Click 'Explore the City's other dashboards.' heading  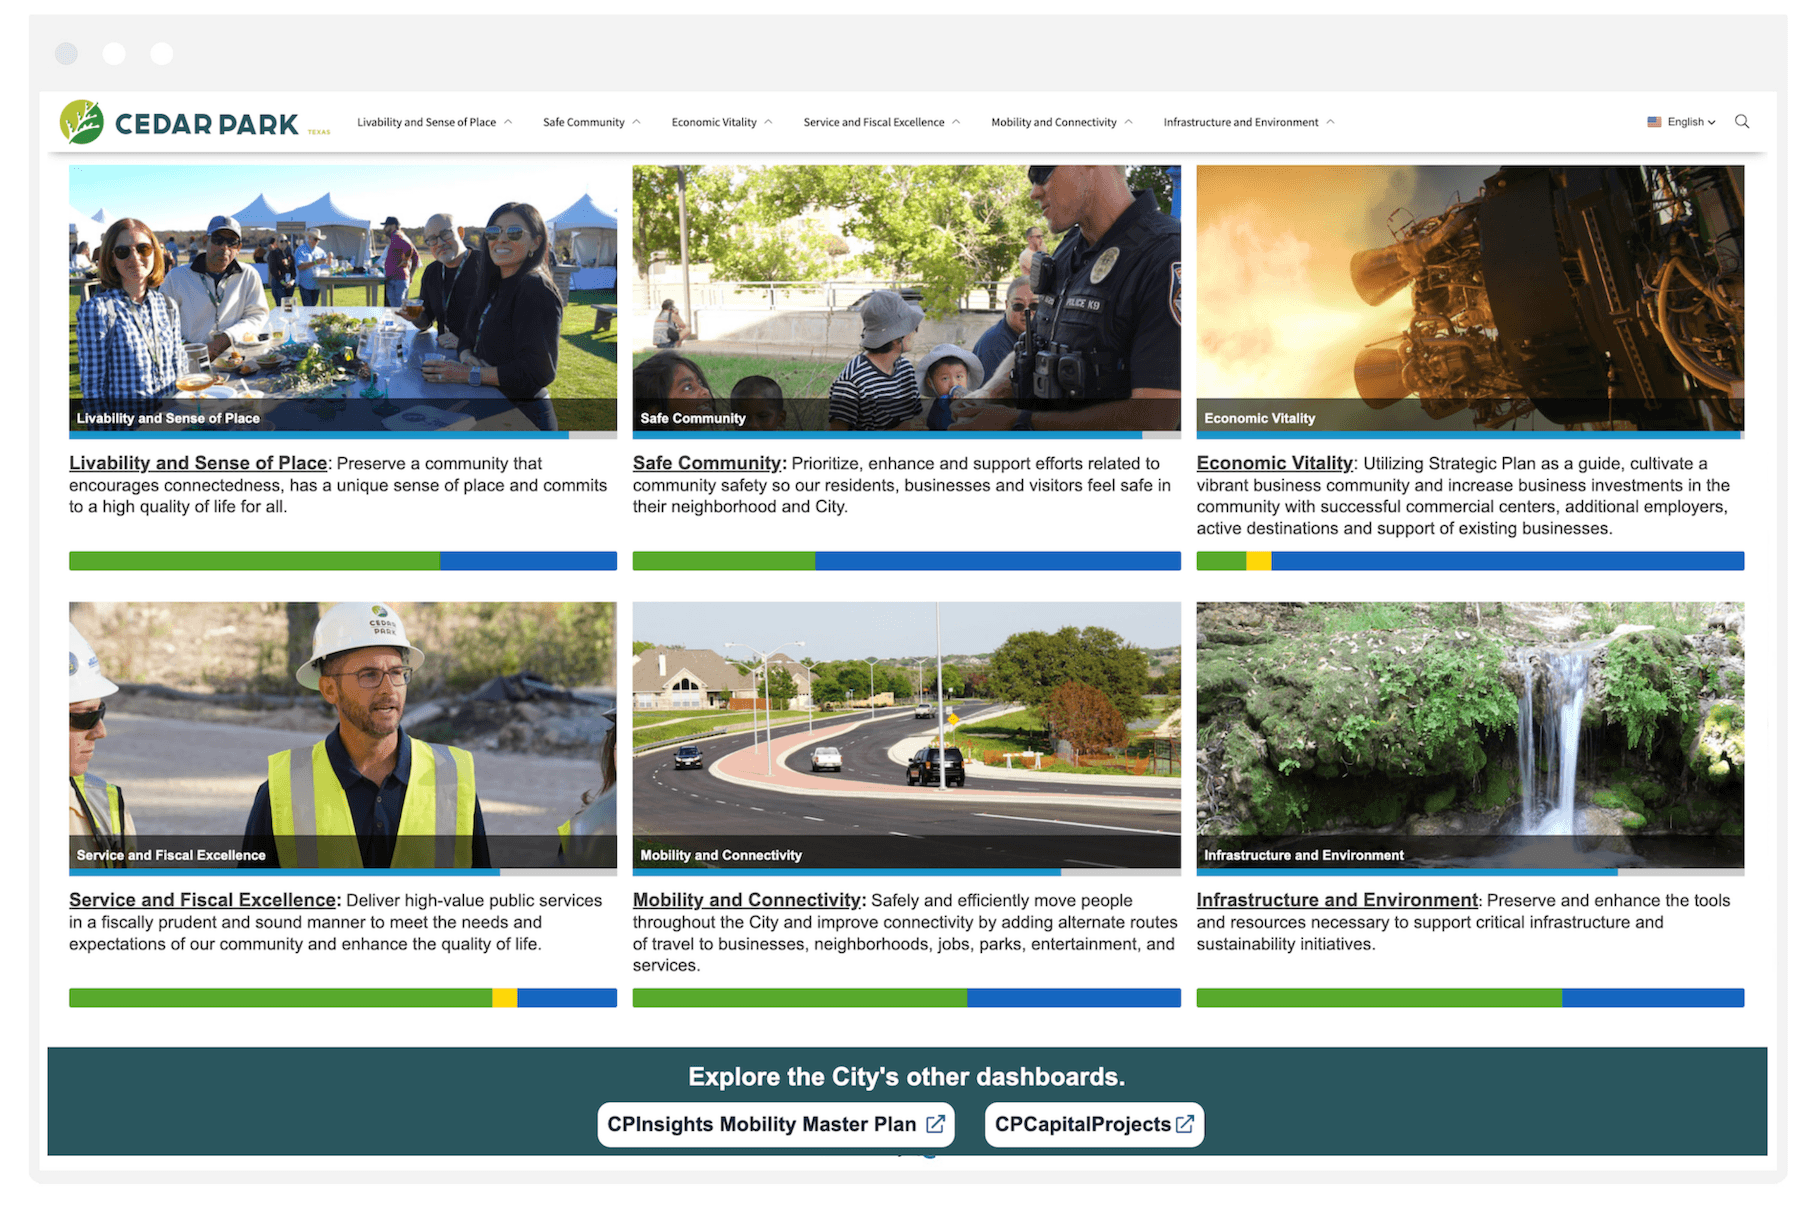click(907, 1077)
